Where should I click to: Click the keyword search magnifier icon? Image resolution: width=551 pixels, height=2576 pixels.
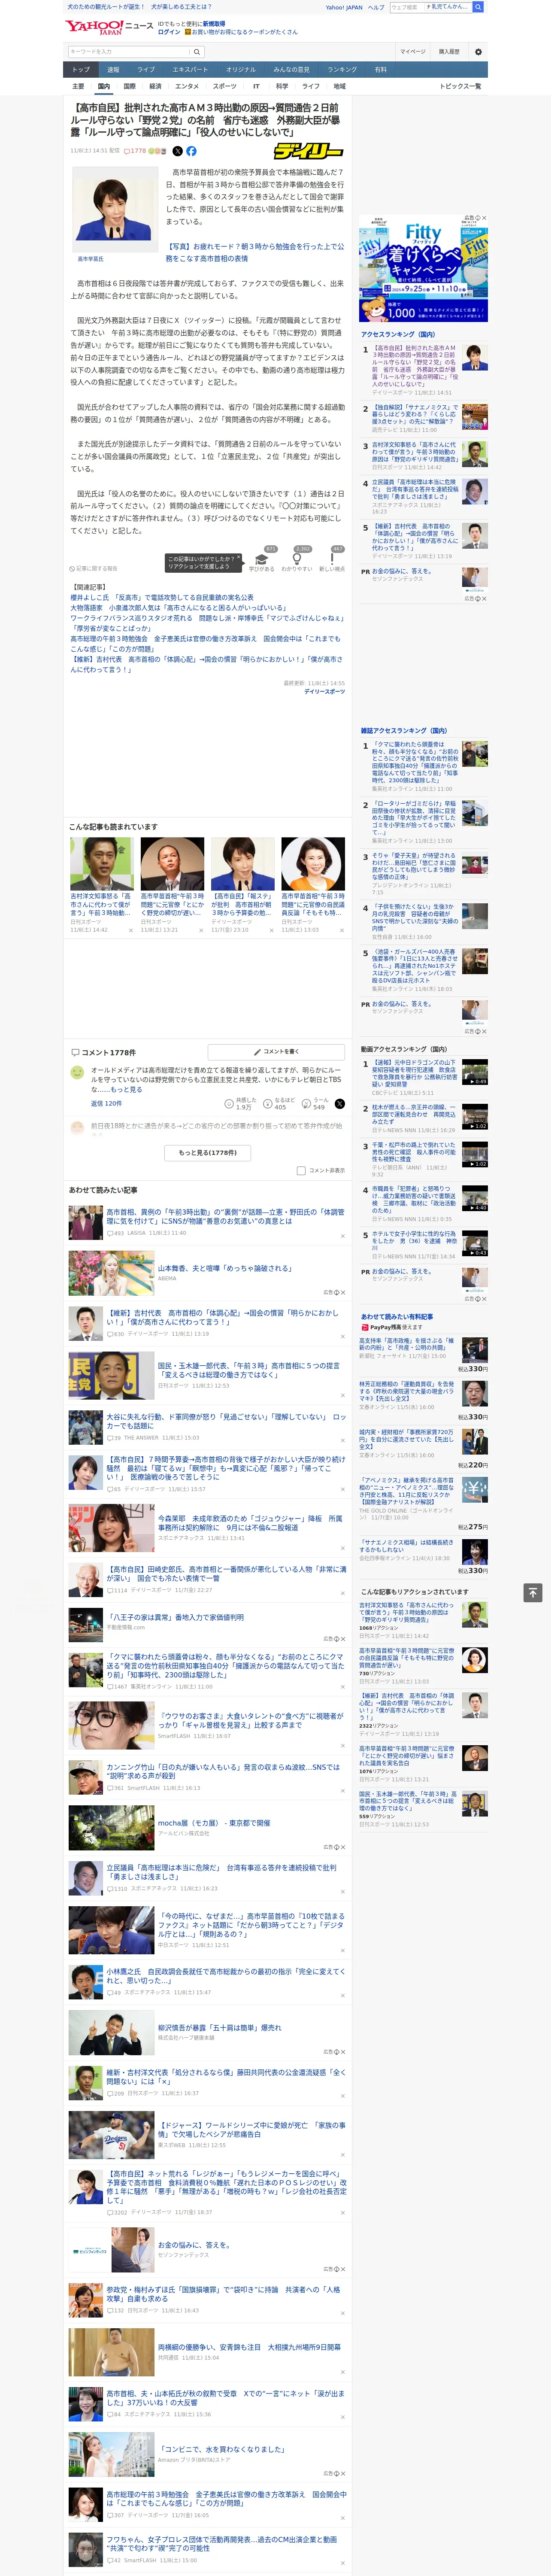[197, 51]
